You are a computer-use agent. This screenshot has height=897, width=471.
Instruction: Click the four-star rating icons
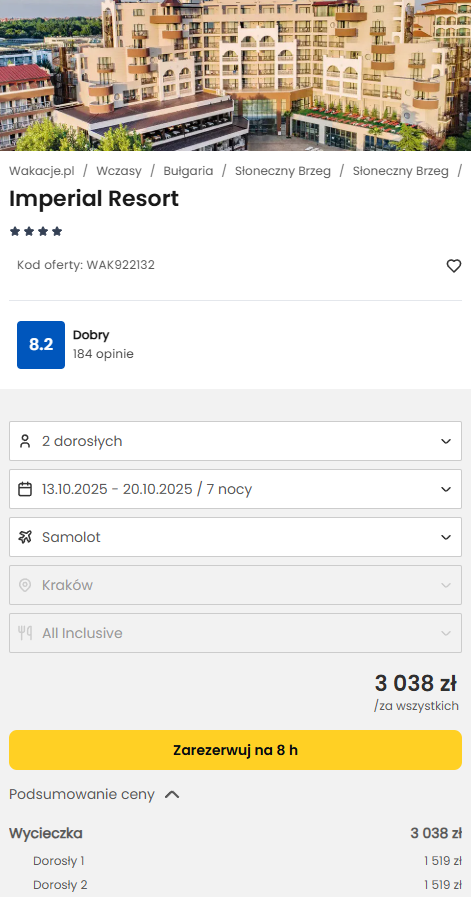36,232
